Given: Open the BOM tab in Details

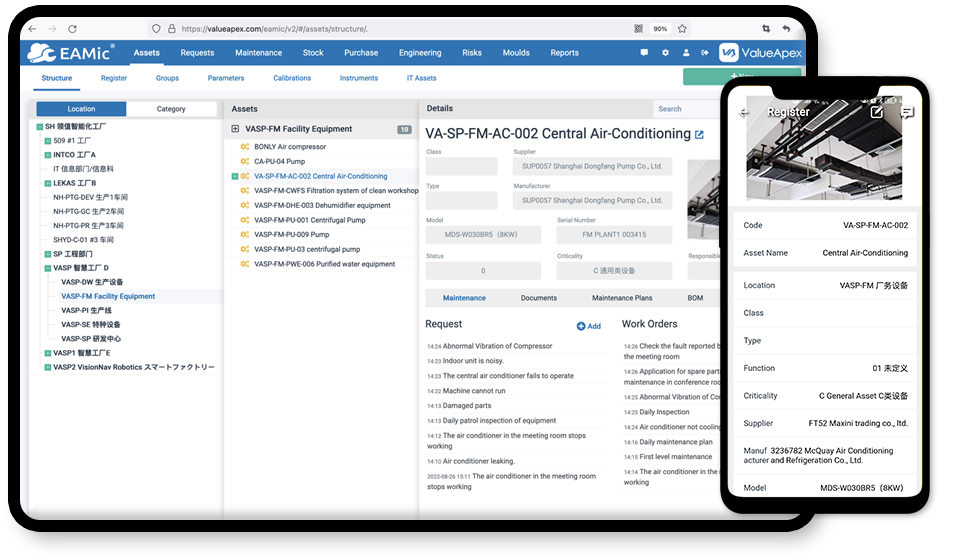Looking at the screenshot, I should click(x=695, y=298).
